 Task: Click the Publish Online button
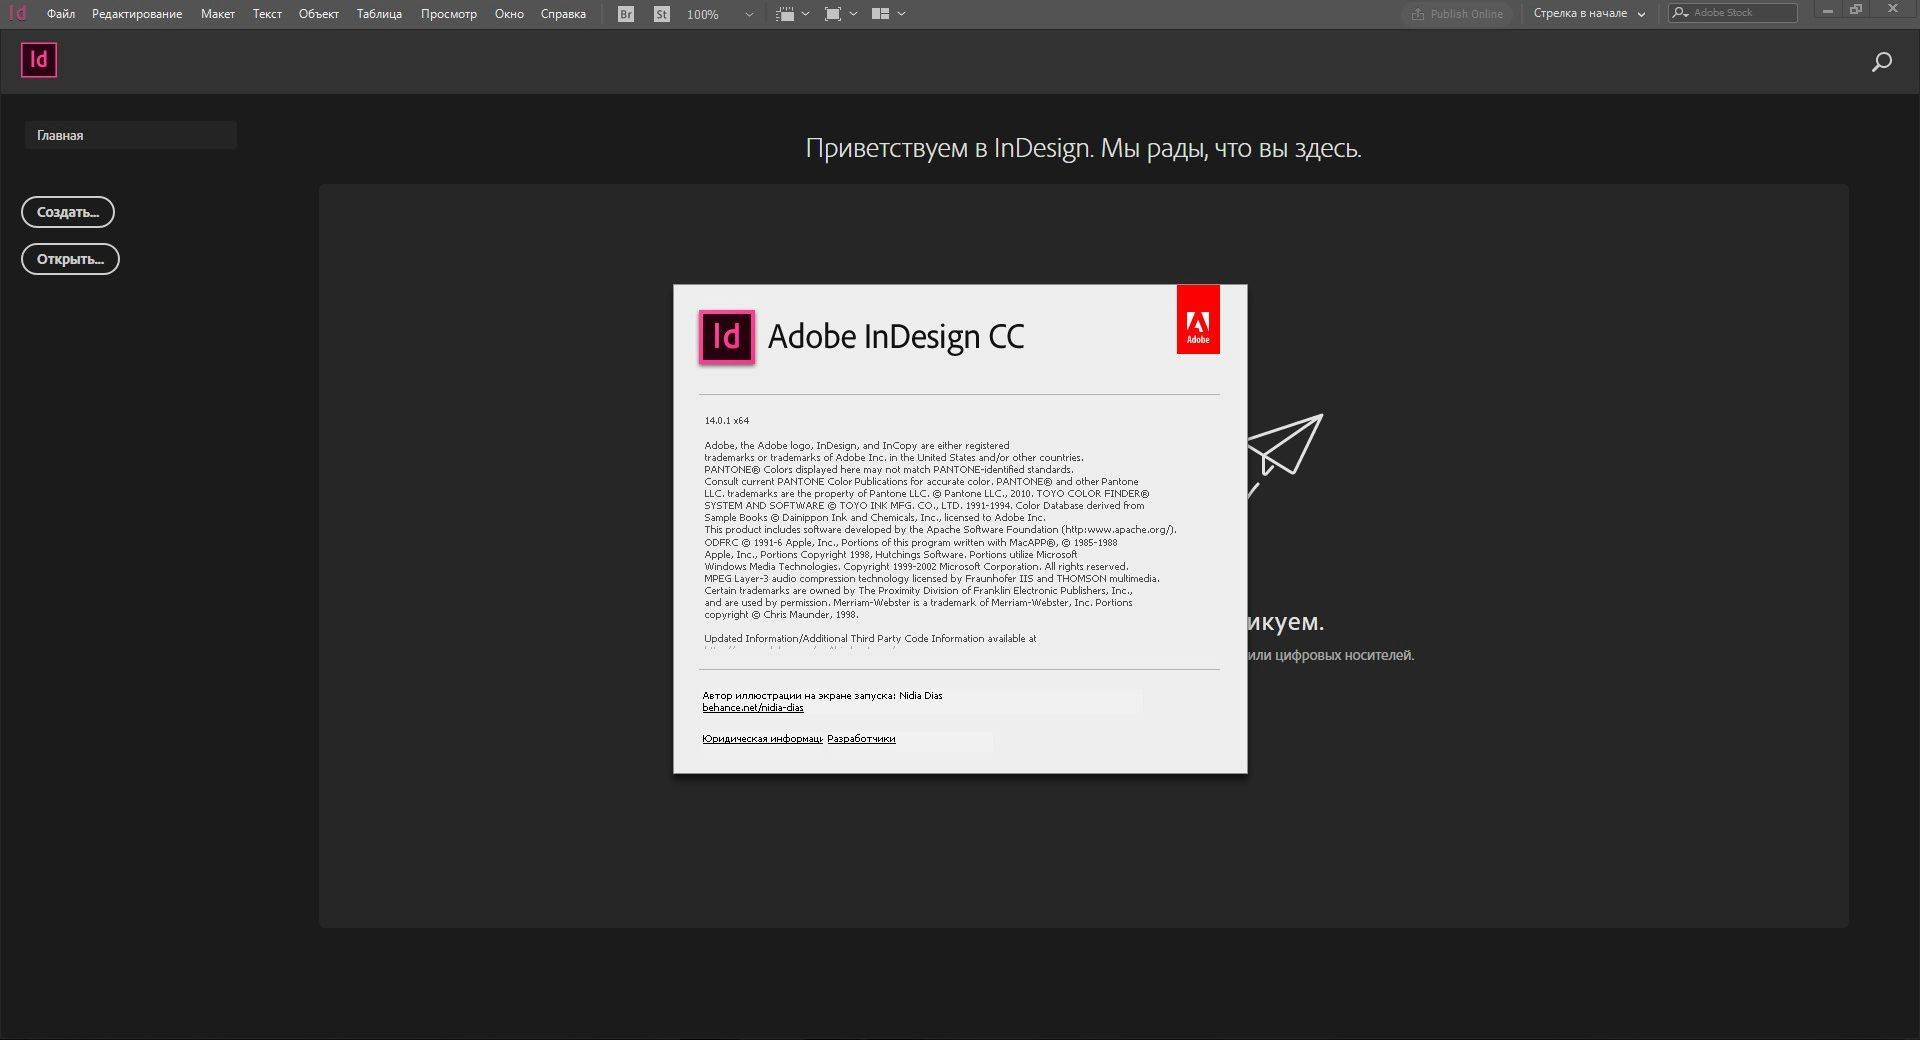tap(1458, 14)
